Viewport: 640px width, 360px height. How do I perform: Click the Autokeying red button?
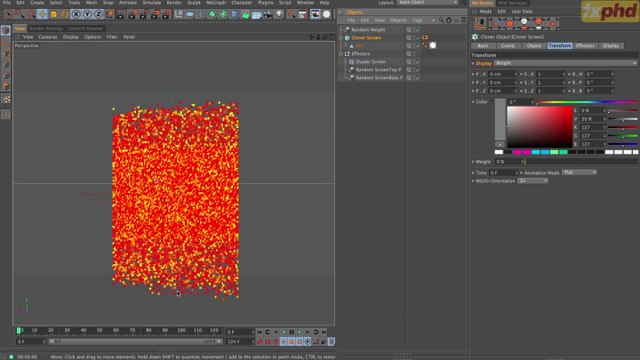point(268,342)
